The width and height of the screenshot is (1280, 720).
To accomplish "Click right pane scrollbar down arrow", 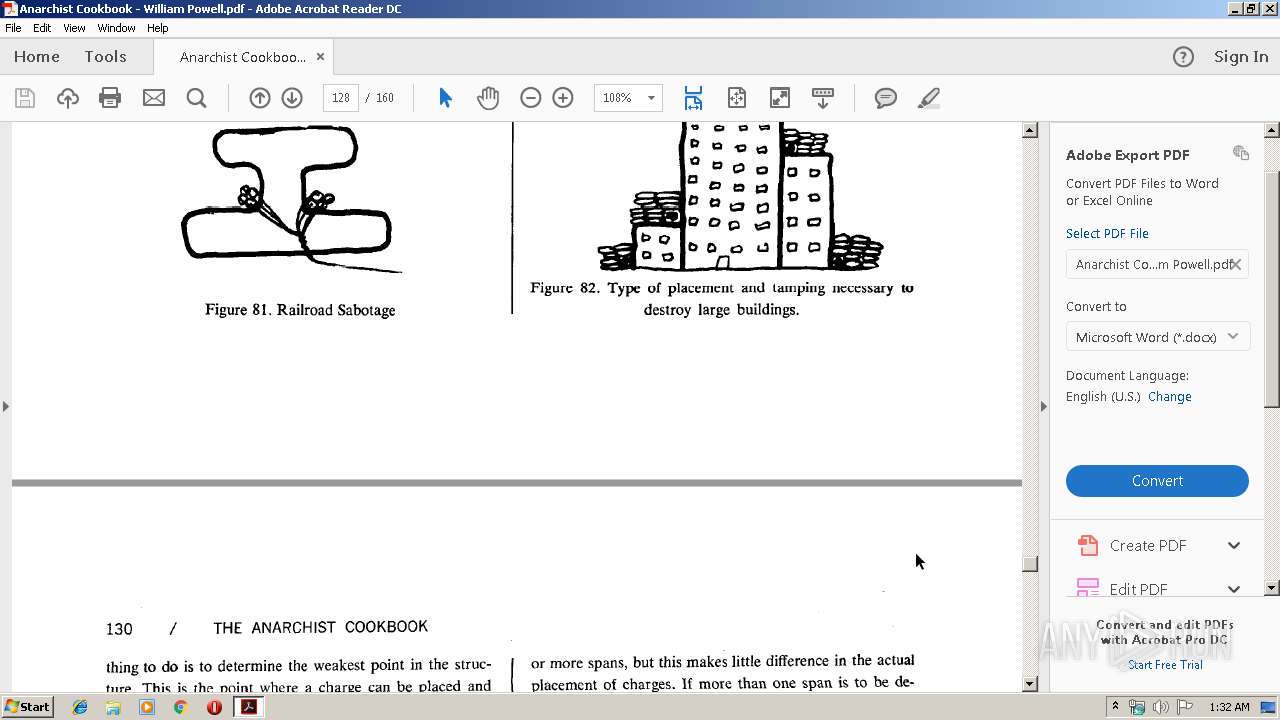I will (1272, 588).
